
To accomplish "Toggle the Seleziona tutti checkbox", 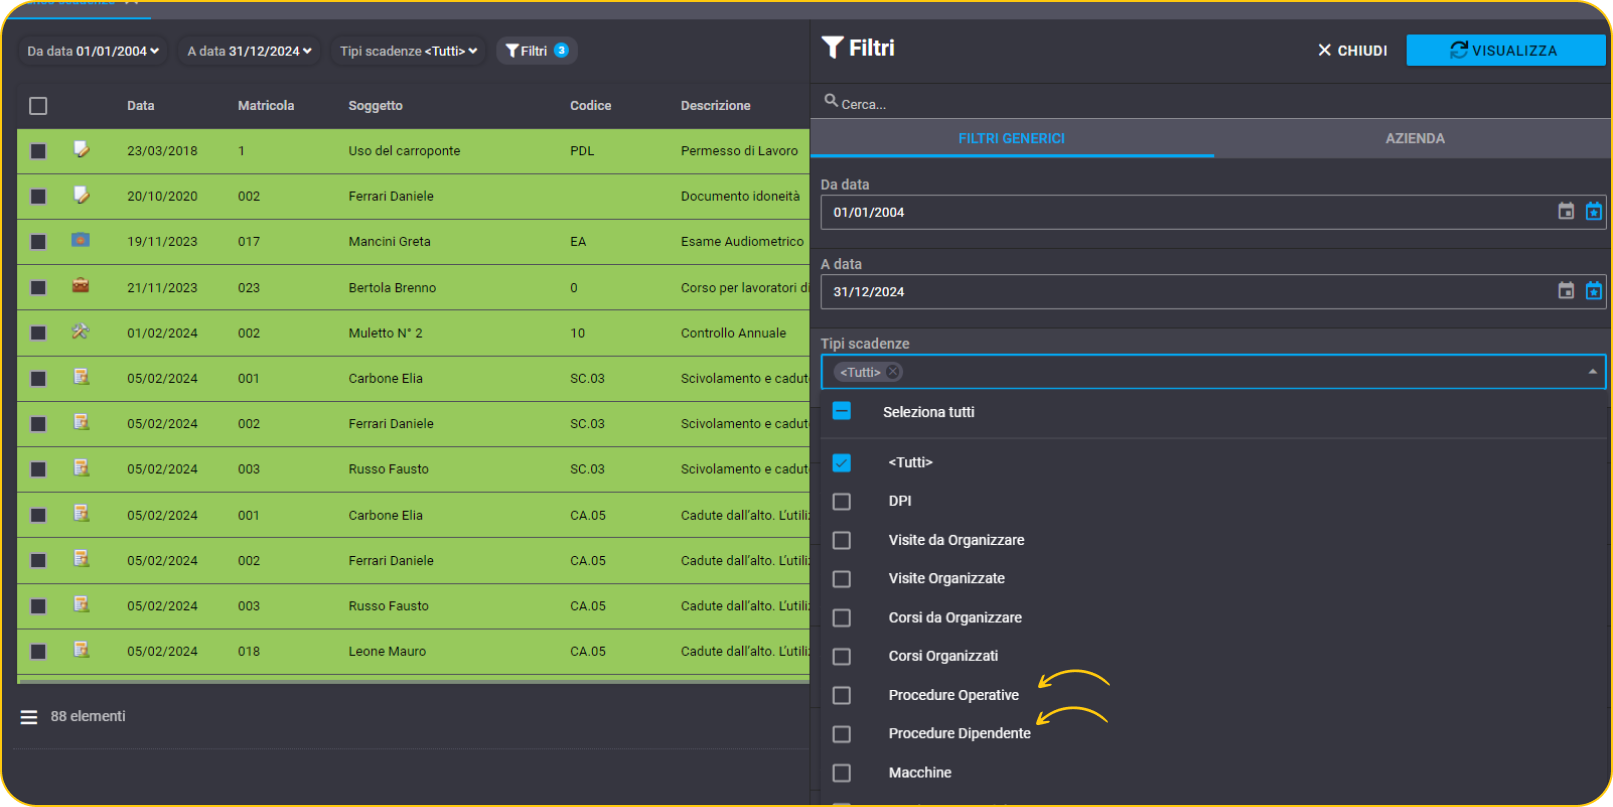I will pyautogui.click(x=842, y=411).
